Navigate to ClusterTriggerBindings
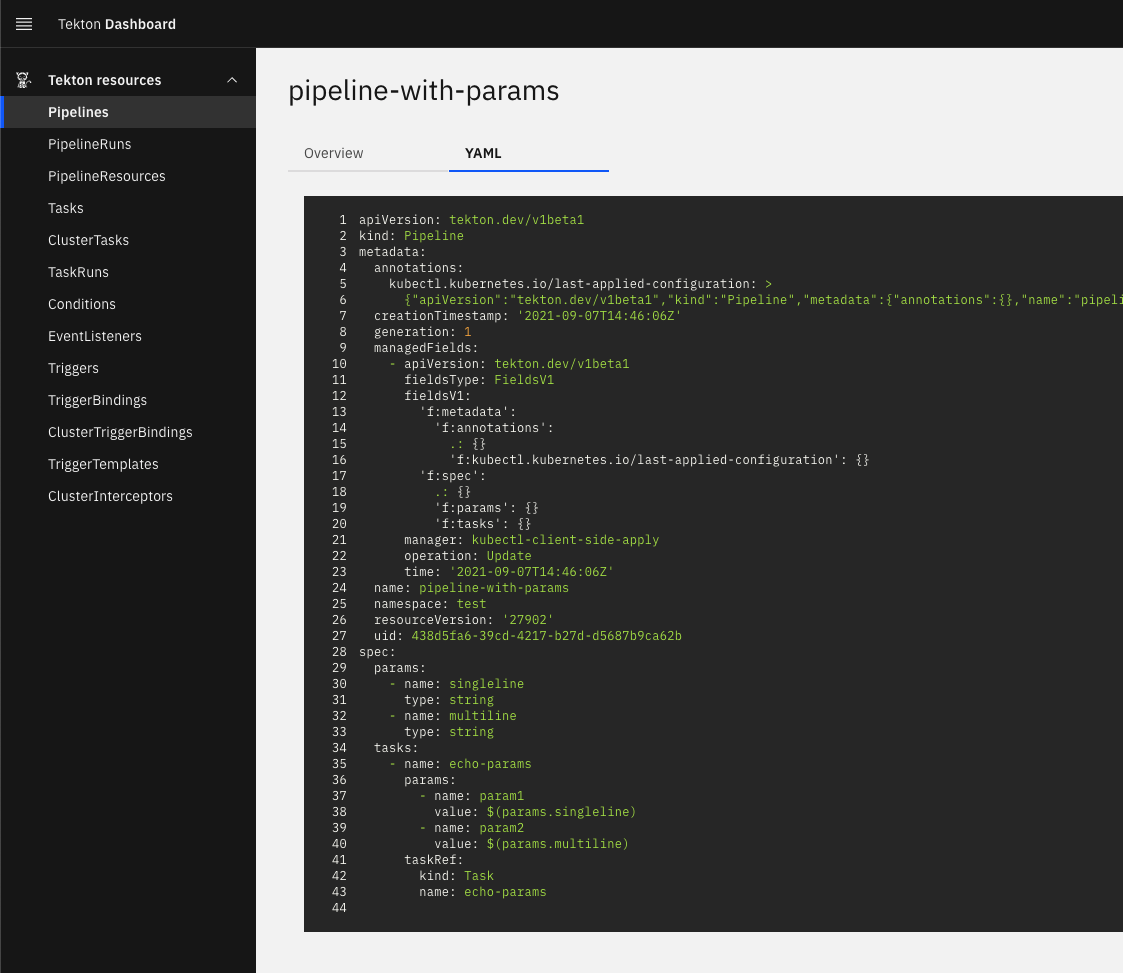 point(128,432)
